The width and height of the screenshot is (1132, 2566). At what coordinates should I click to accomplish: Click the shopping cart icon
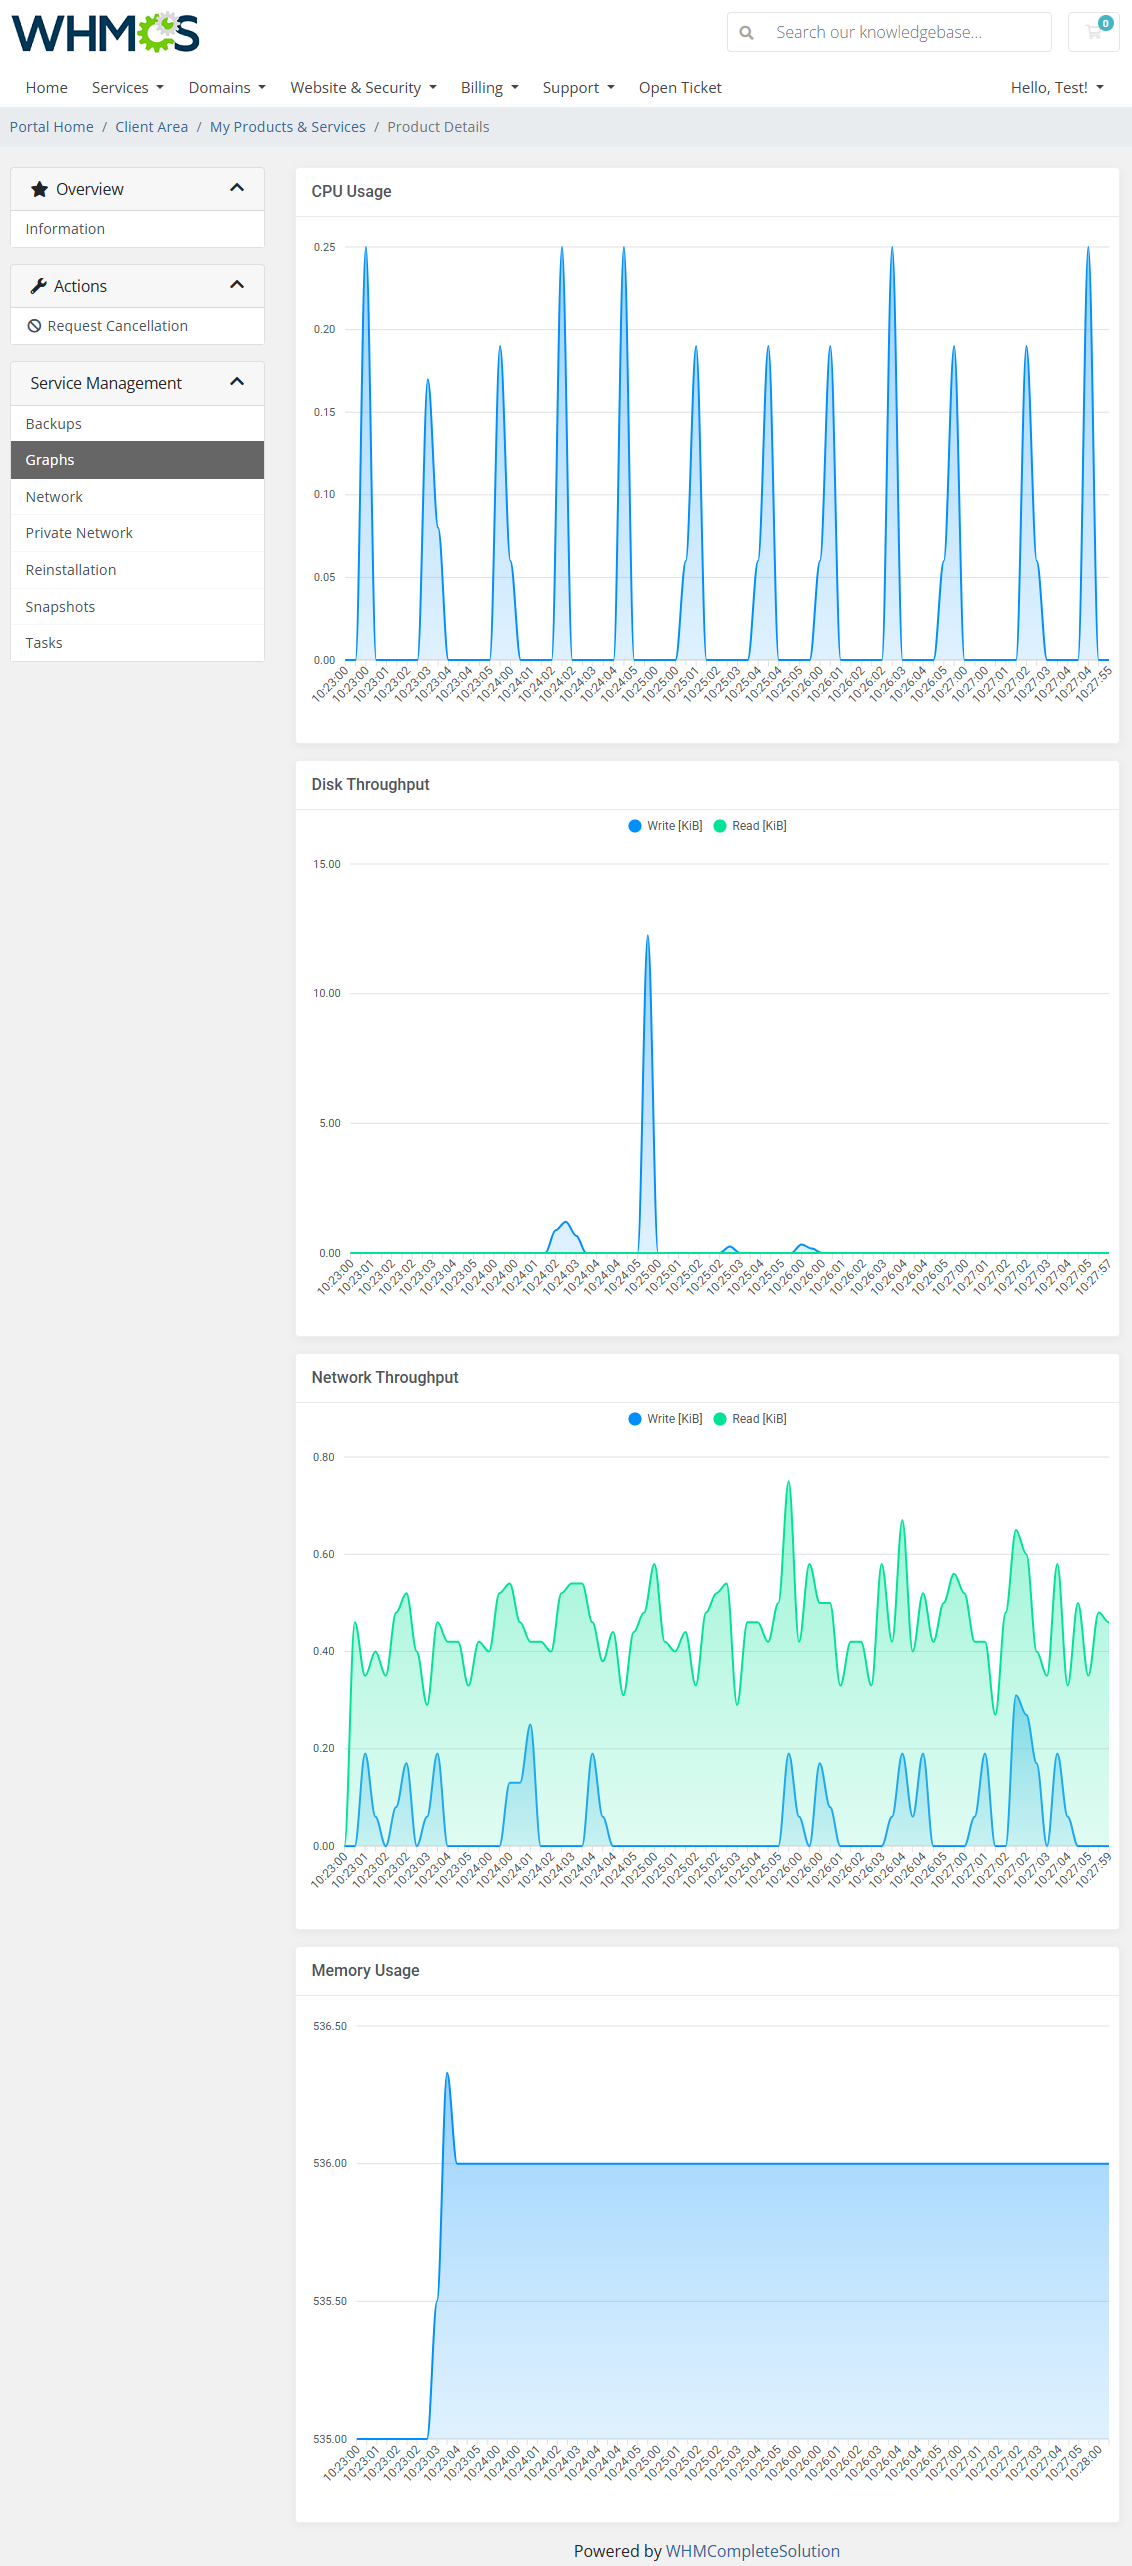(1093, 32)
